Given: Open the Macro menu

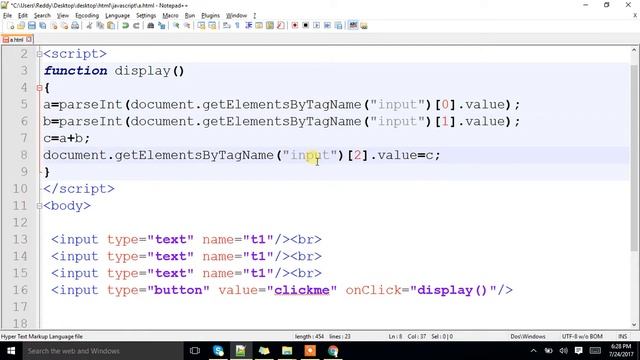Looking at the screenshot, I should pyautogui.click(x=170, y=16).
